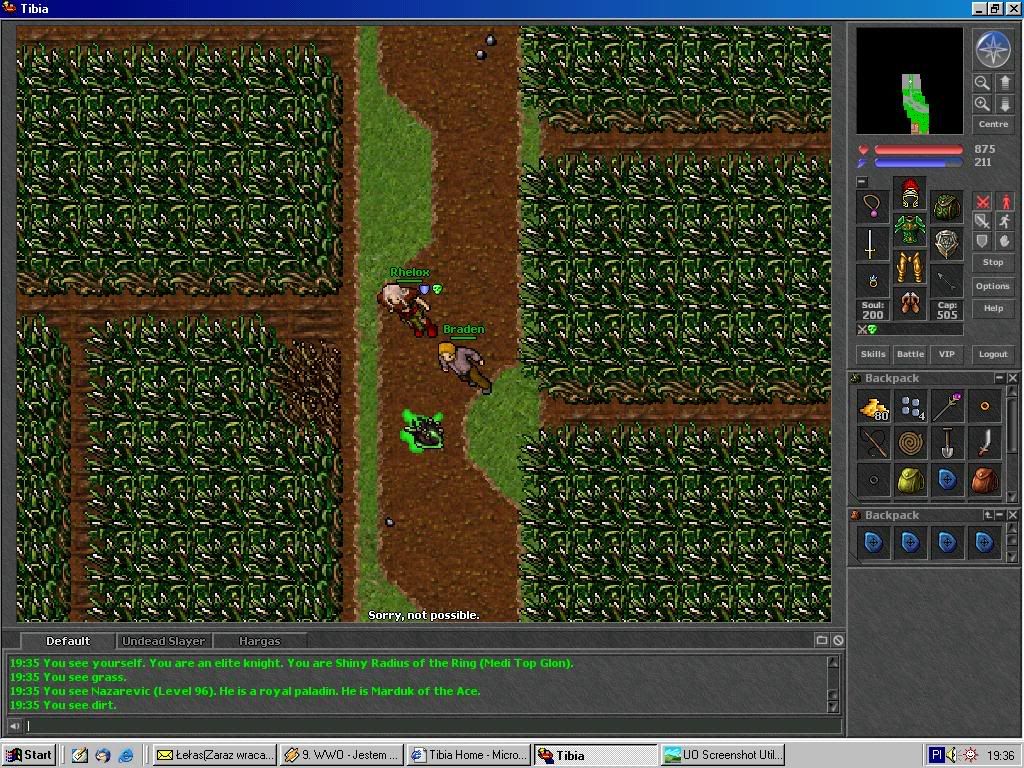Image resolution: width=1024 pixels, height=768 pixels.
Task: Close the first Backpack container
Action: [x=1012, y=378]
